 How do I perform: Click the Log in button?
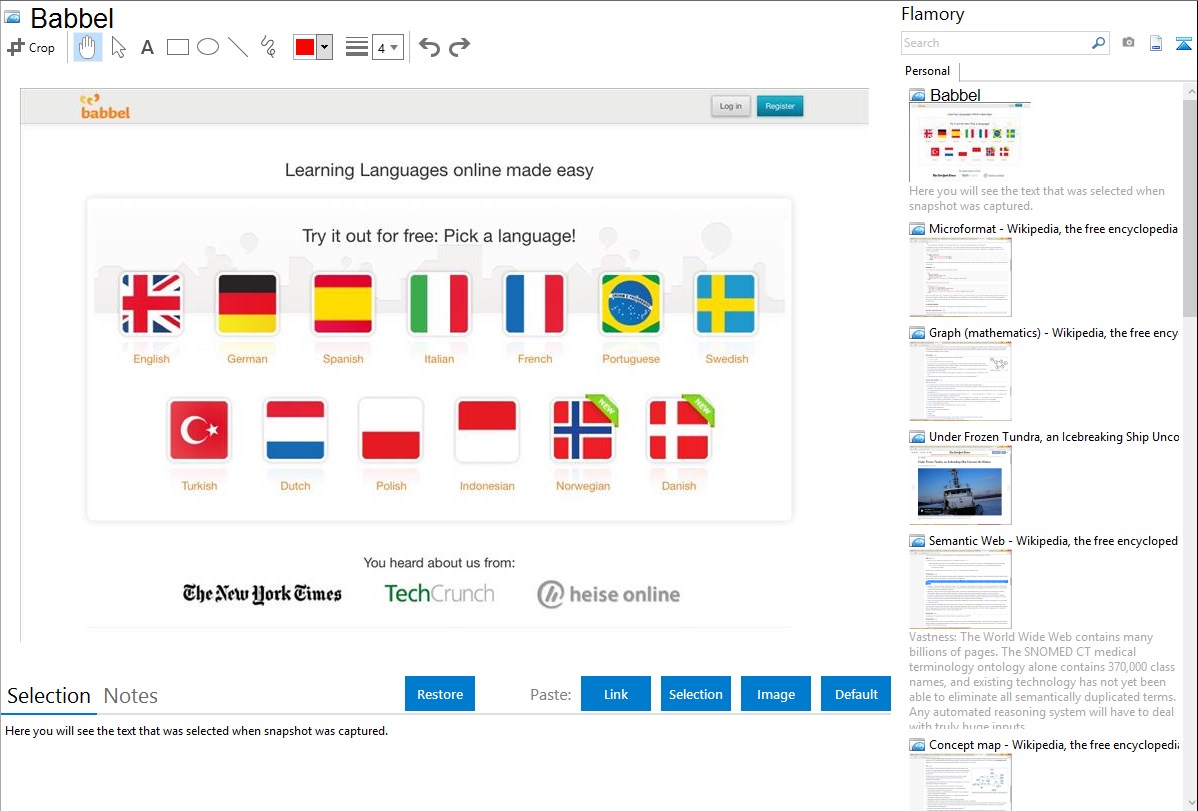click(x=730, y=106)
